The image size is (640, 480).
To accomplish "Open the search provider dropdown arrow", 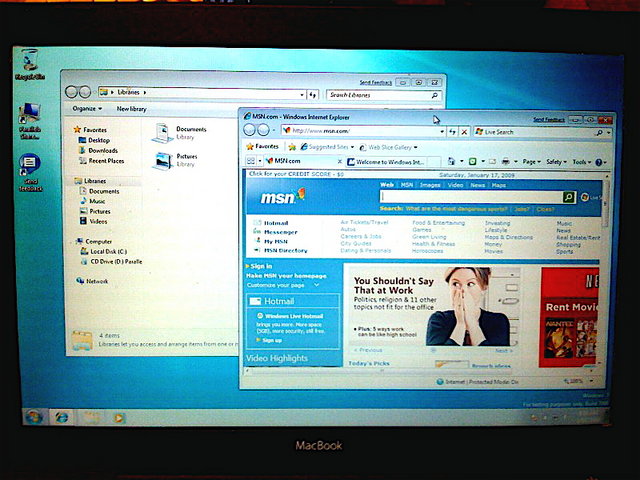I will click(x=609, y=133).
